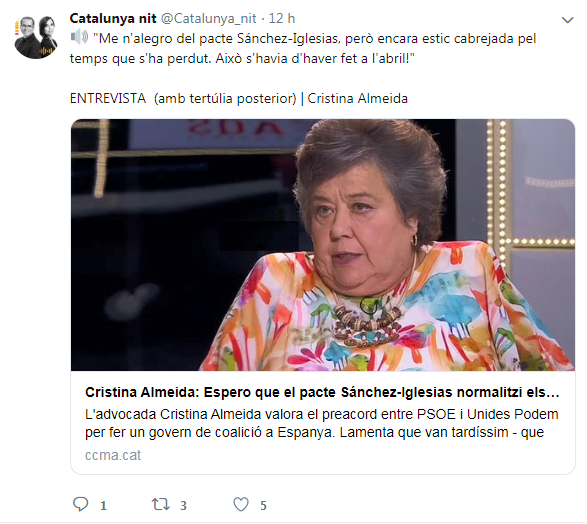Click the ccma.cat domain link
Viewport: 587px width, 524px height.
coord(113,455)
